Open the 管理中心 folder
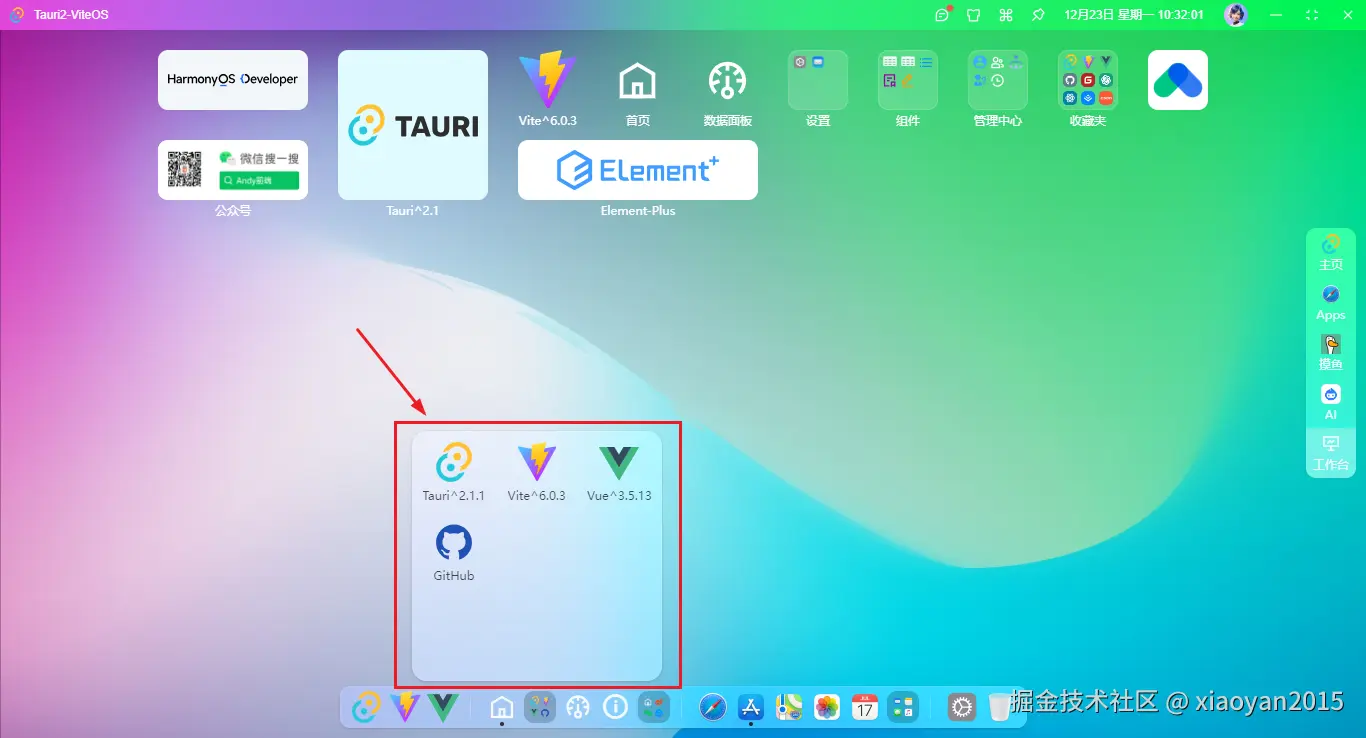The image size is (1366, 738). point(998,80)
